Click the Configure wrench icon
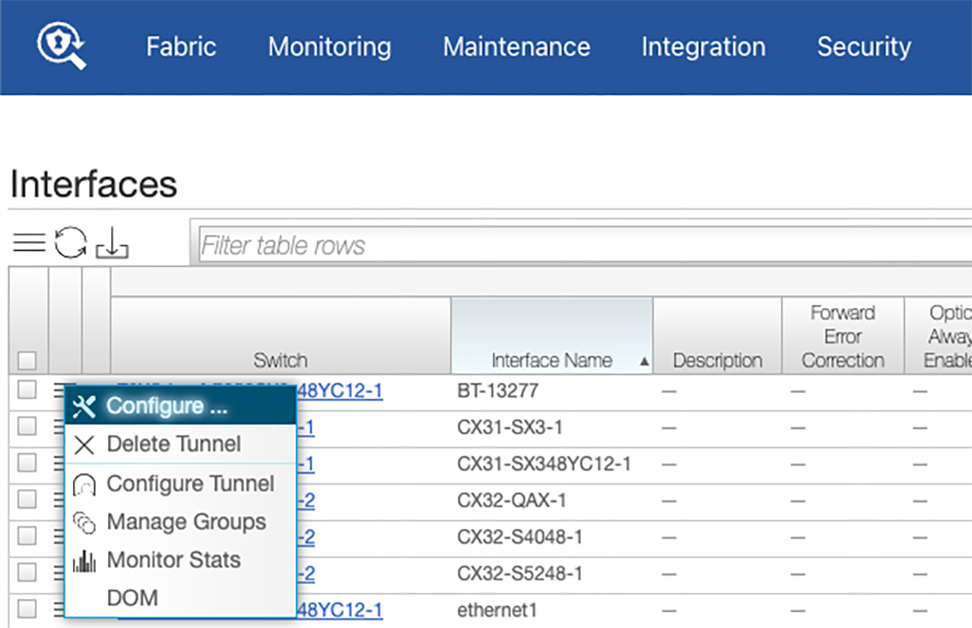 pyautogui.click(x=83, y=406)
